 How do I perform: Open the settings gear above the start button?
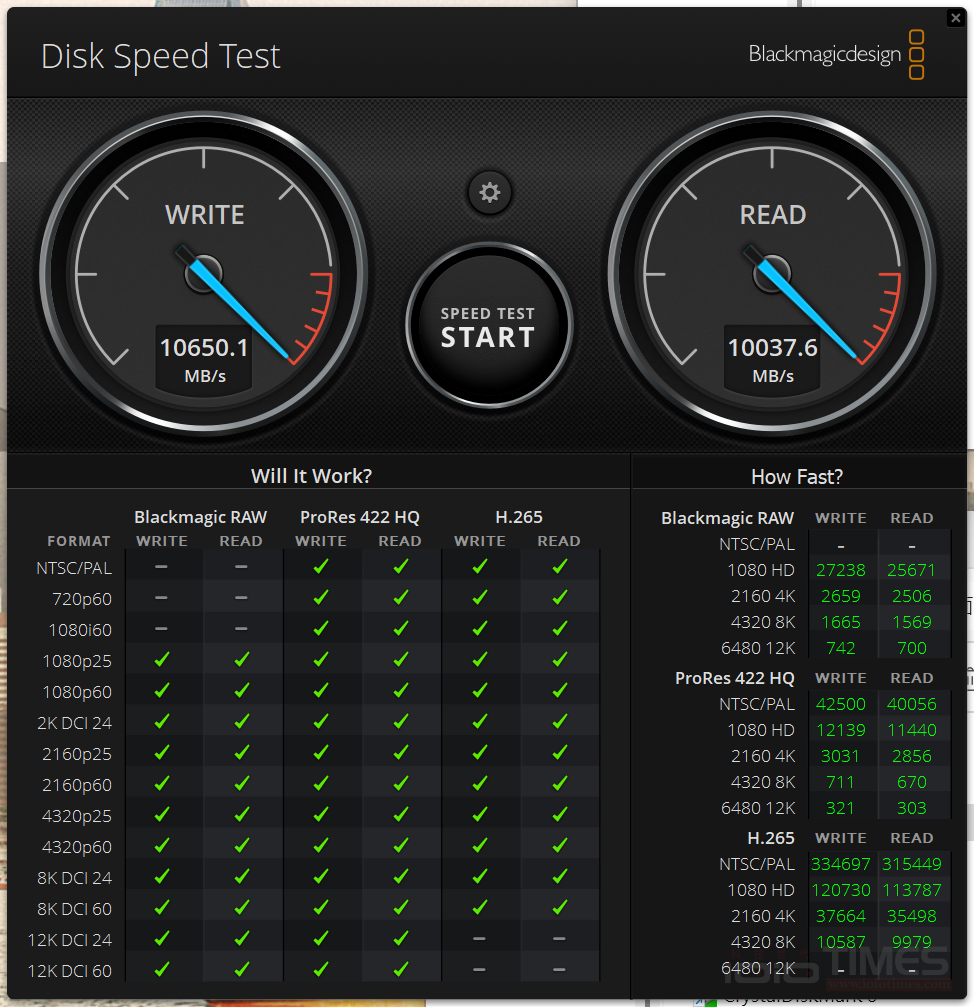pos(489,192)
